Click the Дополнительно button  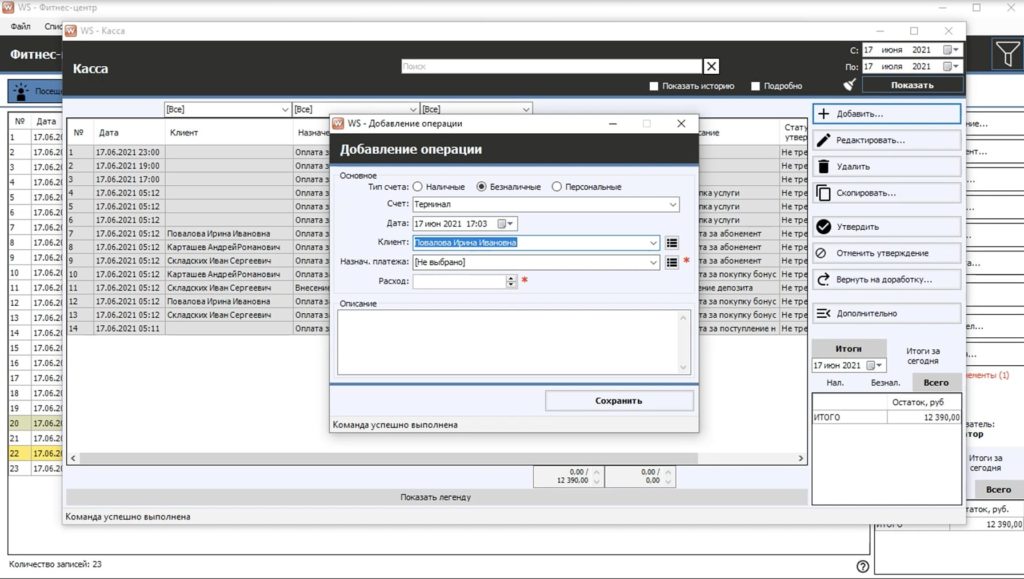pyautogui.click(x=887, y=313)
